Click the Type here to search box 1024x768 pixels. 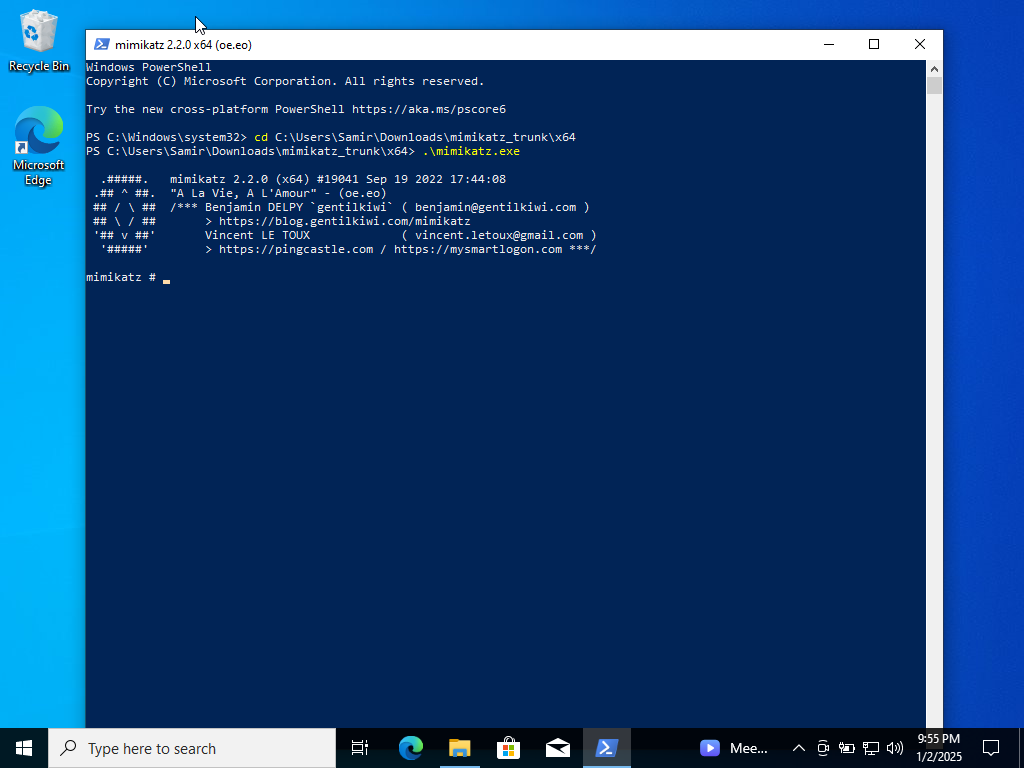(x=192, y=748)
